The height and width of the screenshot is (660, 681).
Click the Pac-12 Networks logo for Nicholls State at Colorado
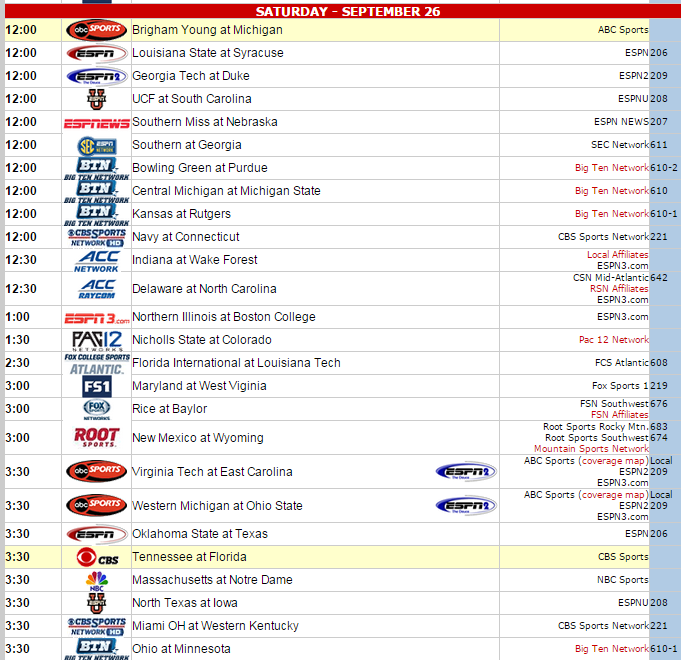[x=96, y=340]
